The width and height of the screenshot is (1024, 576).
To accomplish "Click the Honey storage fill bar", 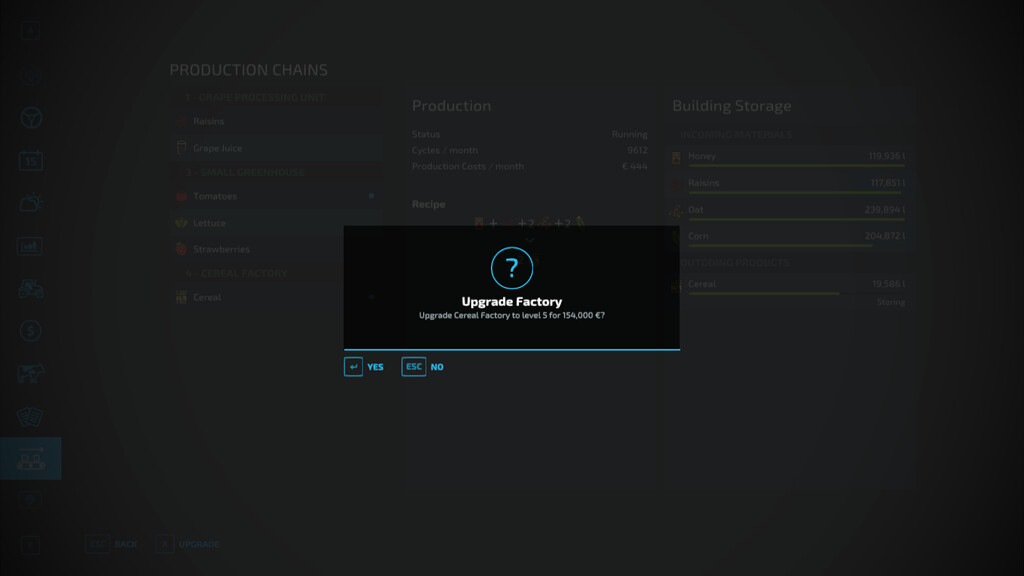I will 795,166.
